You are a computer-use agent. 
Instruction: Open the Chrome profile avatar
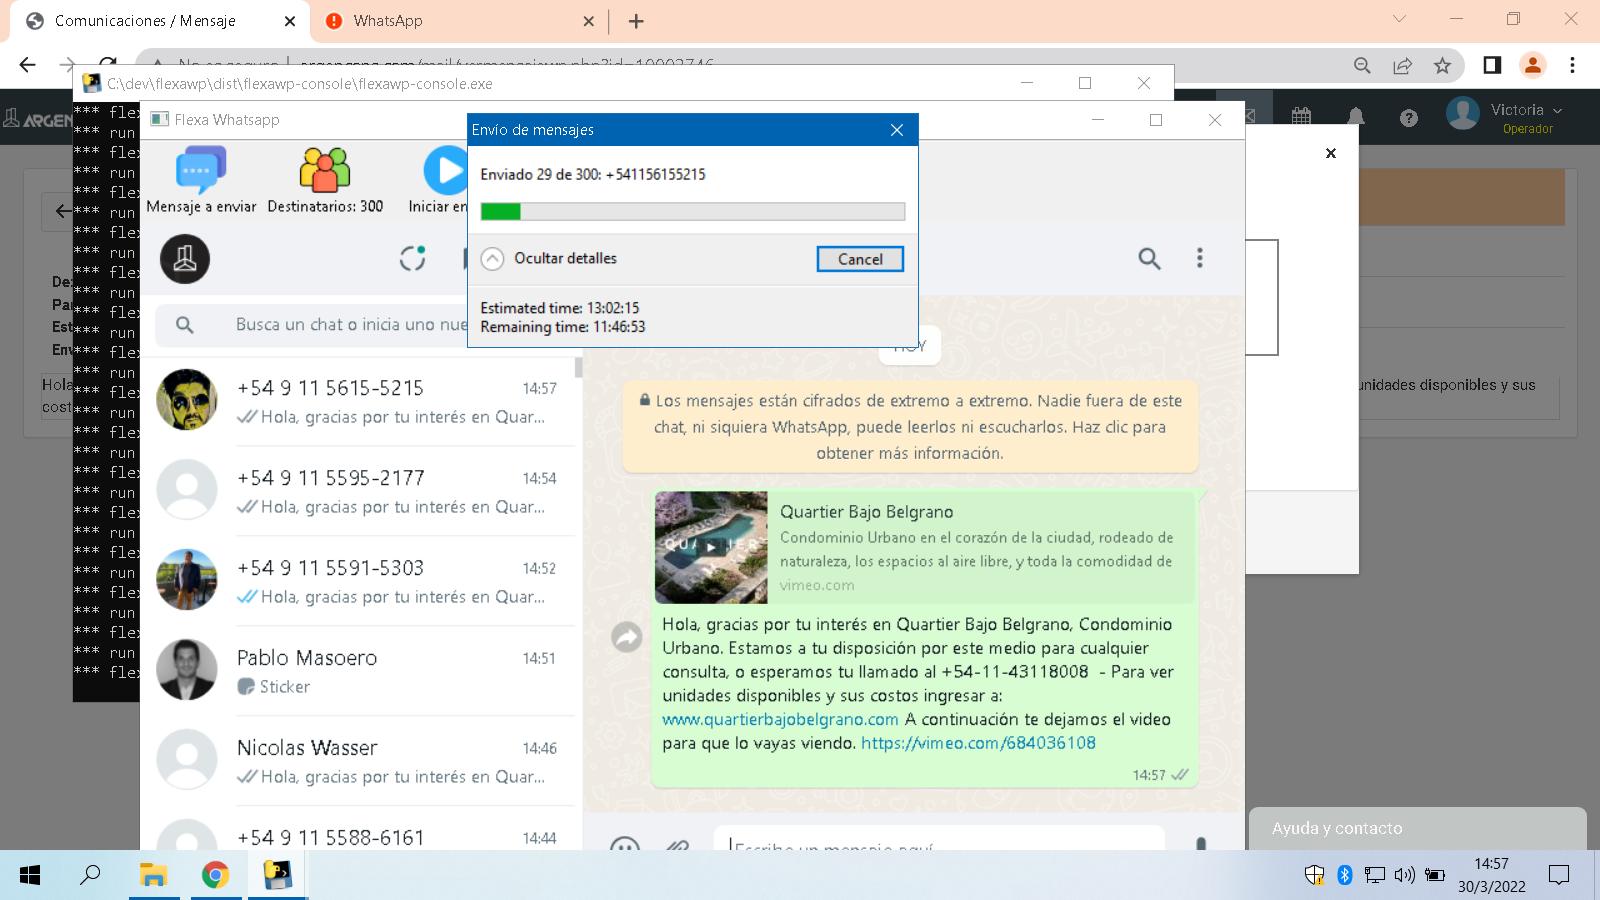click(1532, 65)
